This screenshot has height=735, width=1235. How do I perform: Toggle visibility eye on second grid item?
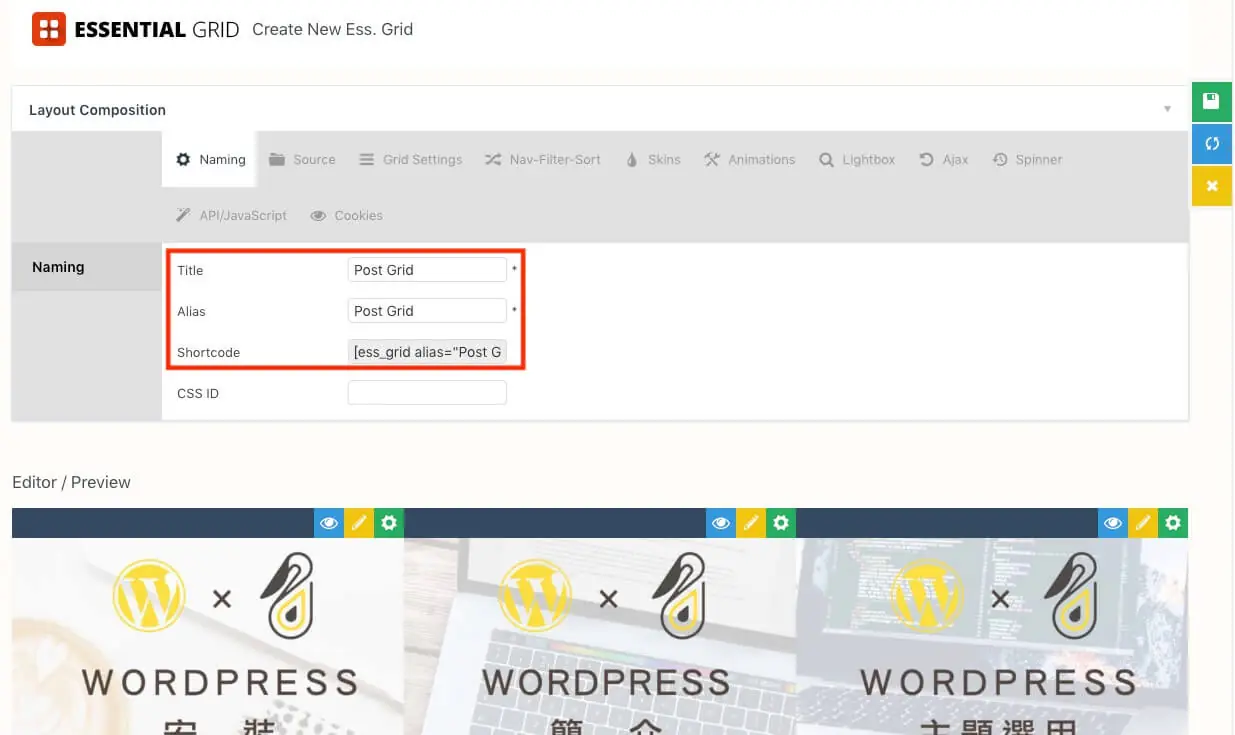pos(721,523)
